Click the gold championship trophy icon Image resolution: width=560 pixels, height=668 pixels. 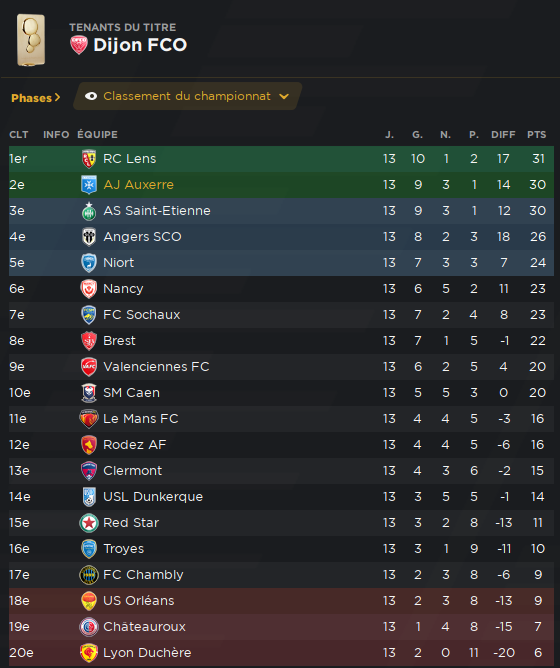coord(31,40)
